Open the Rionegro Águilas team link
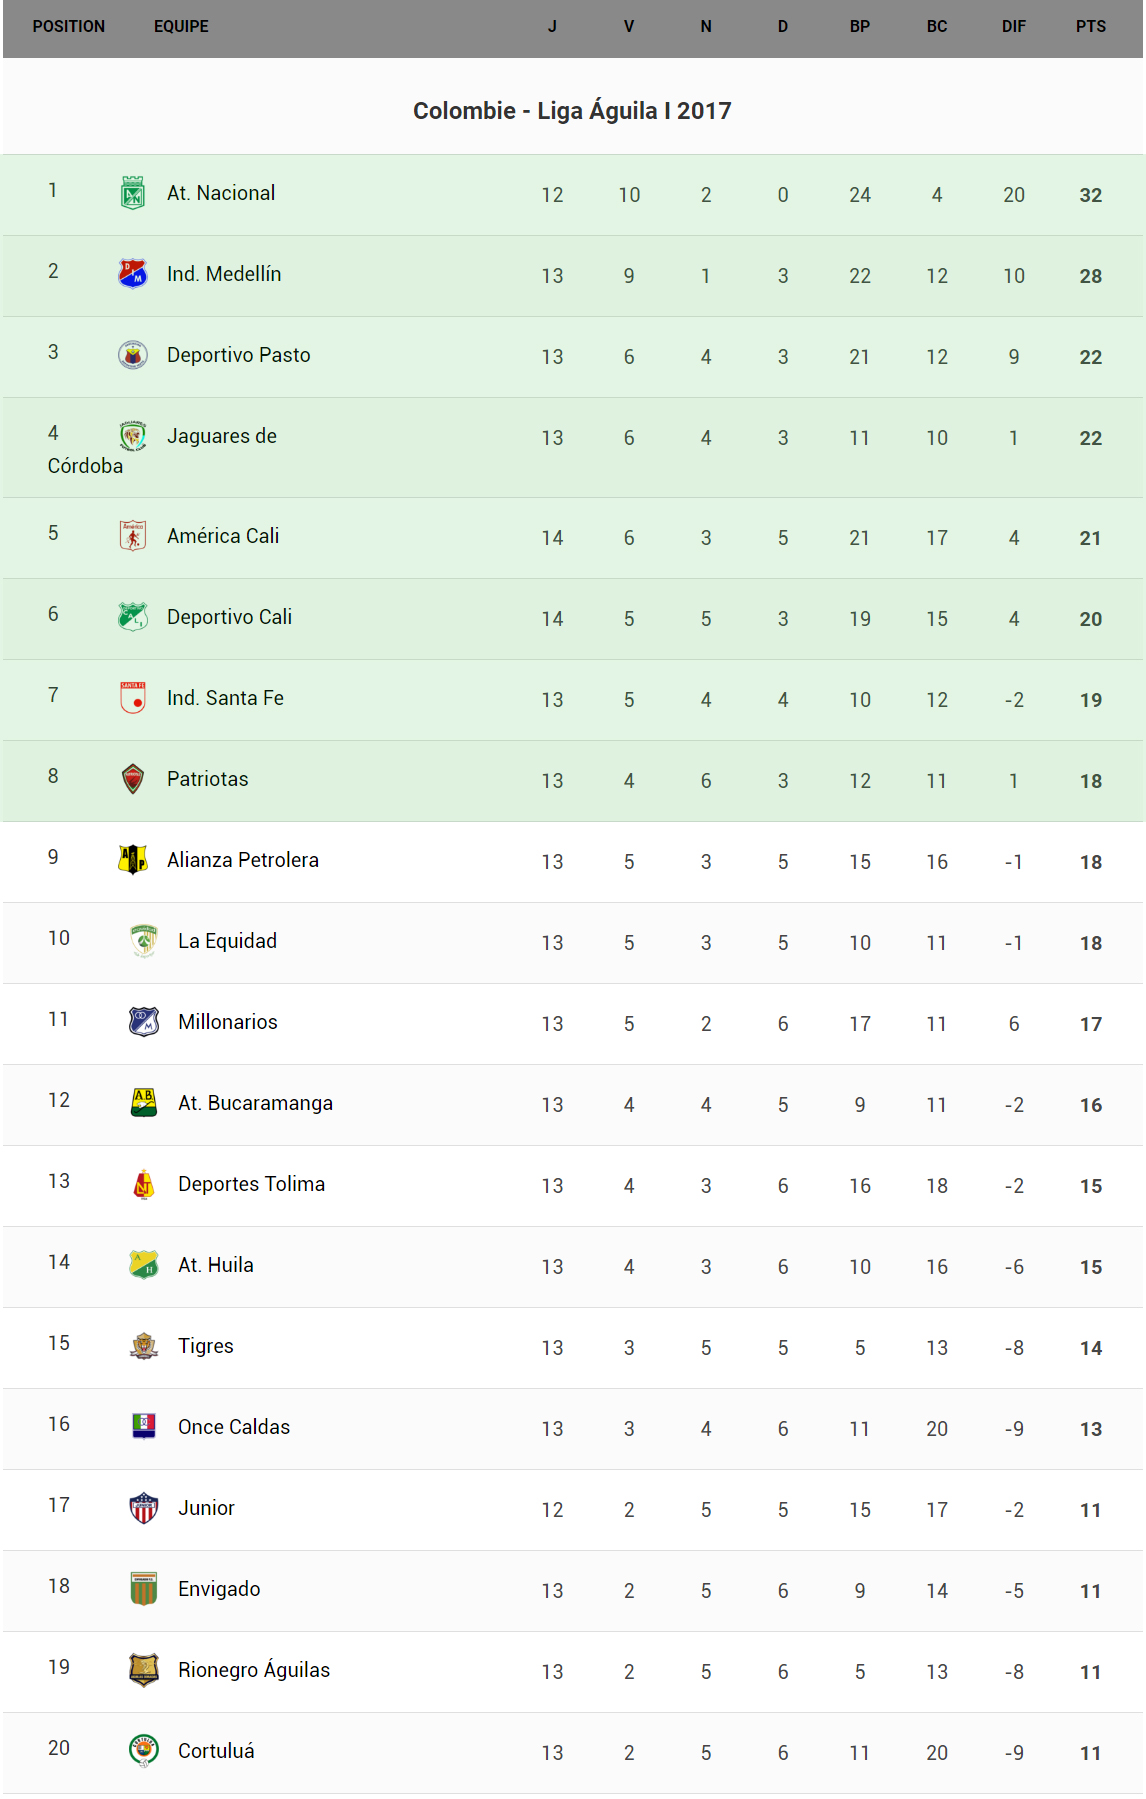Image resolution: width=1146 pixels, height=1799 pixels. point(254,1670)
